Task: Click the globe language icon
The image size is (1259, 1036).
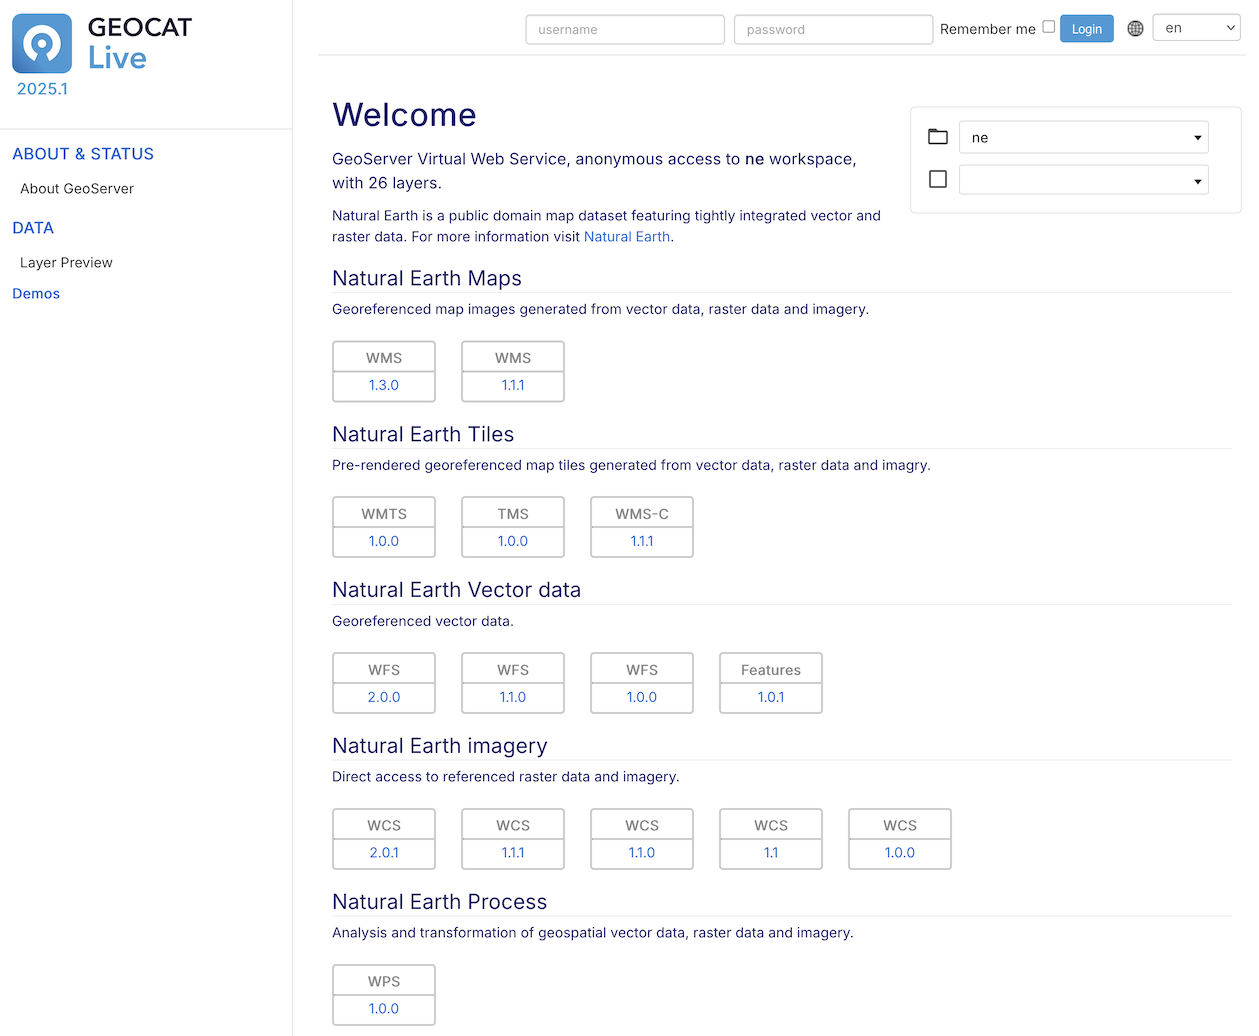Action: click(x=1135, y=29)
